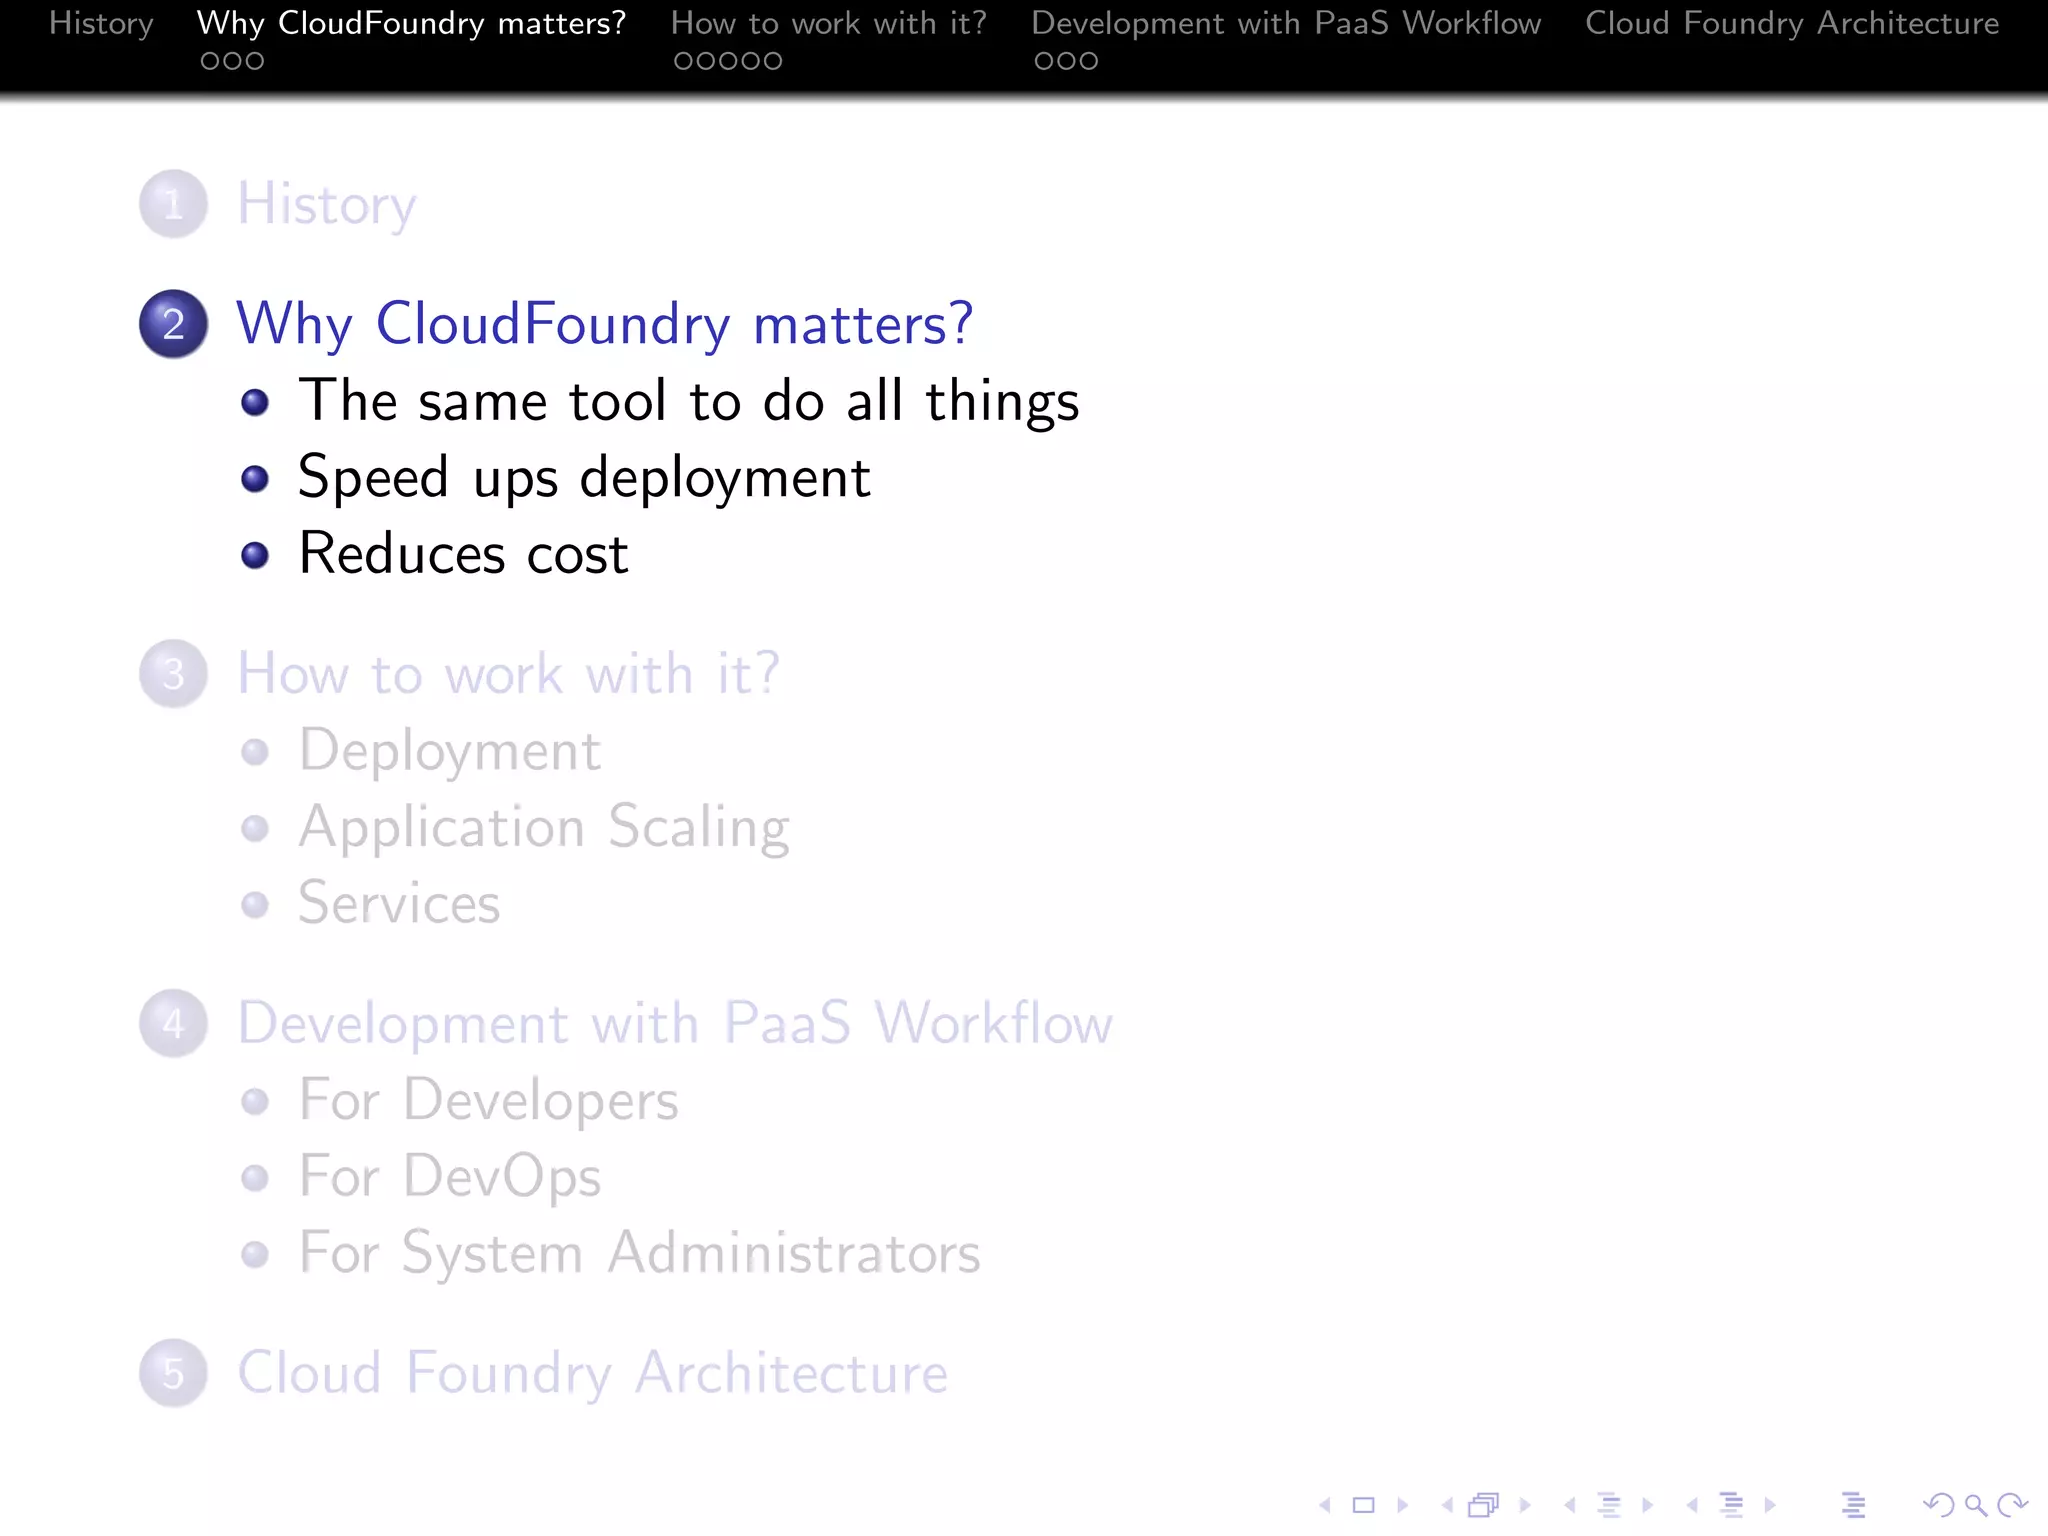Jump to 'How to work with it?' outline heading
Viewport: 2048px width, 1536px height.
[508, 673]
